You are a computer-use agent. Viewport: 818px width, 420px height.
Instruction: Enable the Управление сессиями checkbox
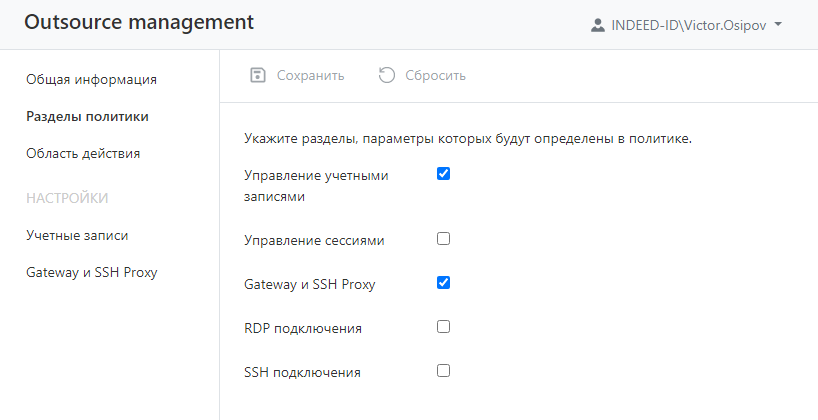click(x=444, y=239)
